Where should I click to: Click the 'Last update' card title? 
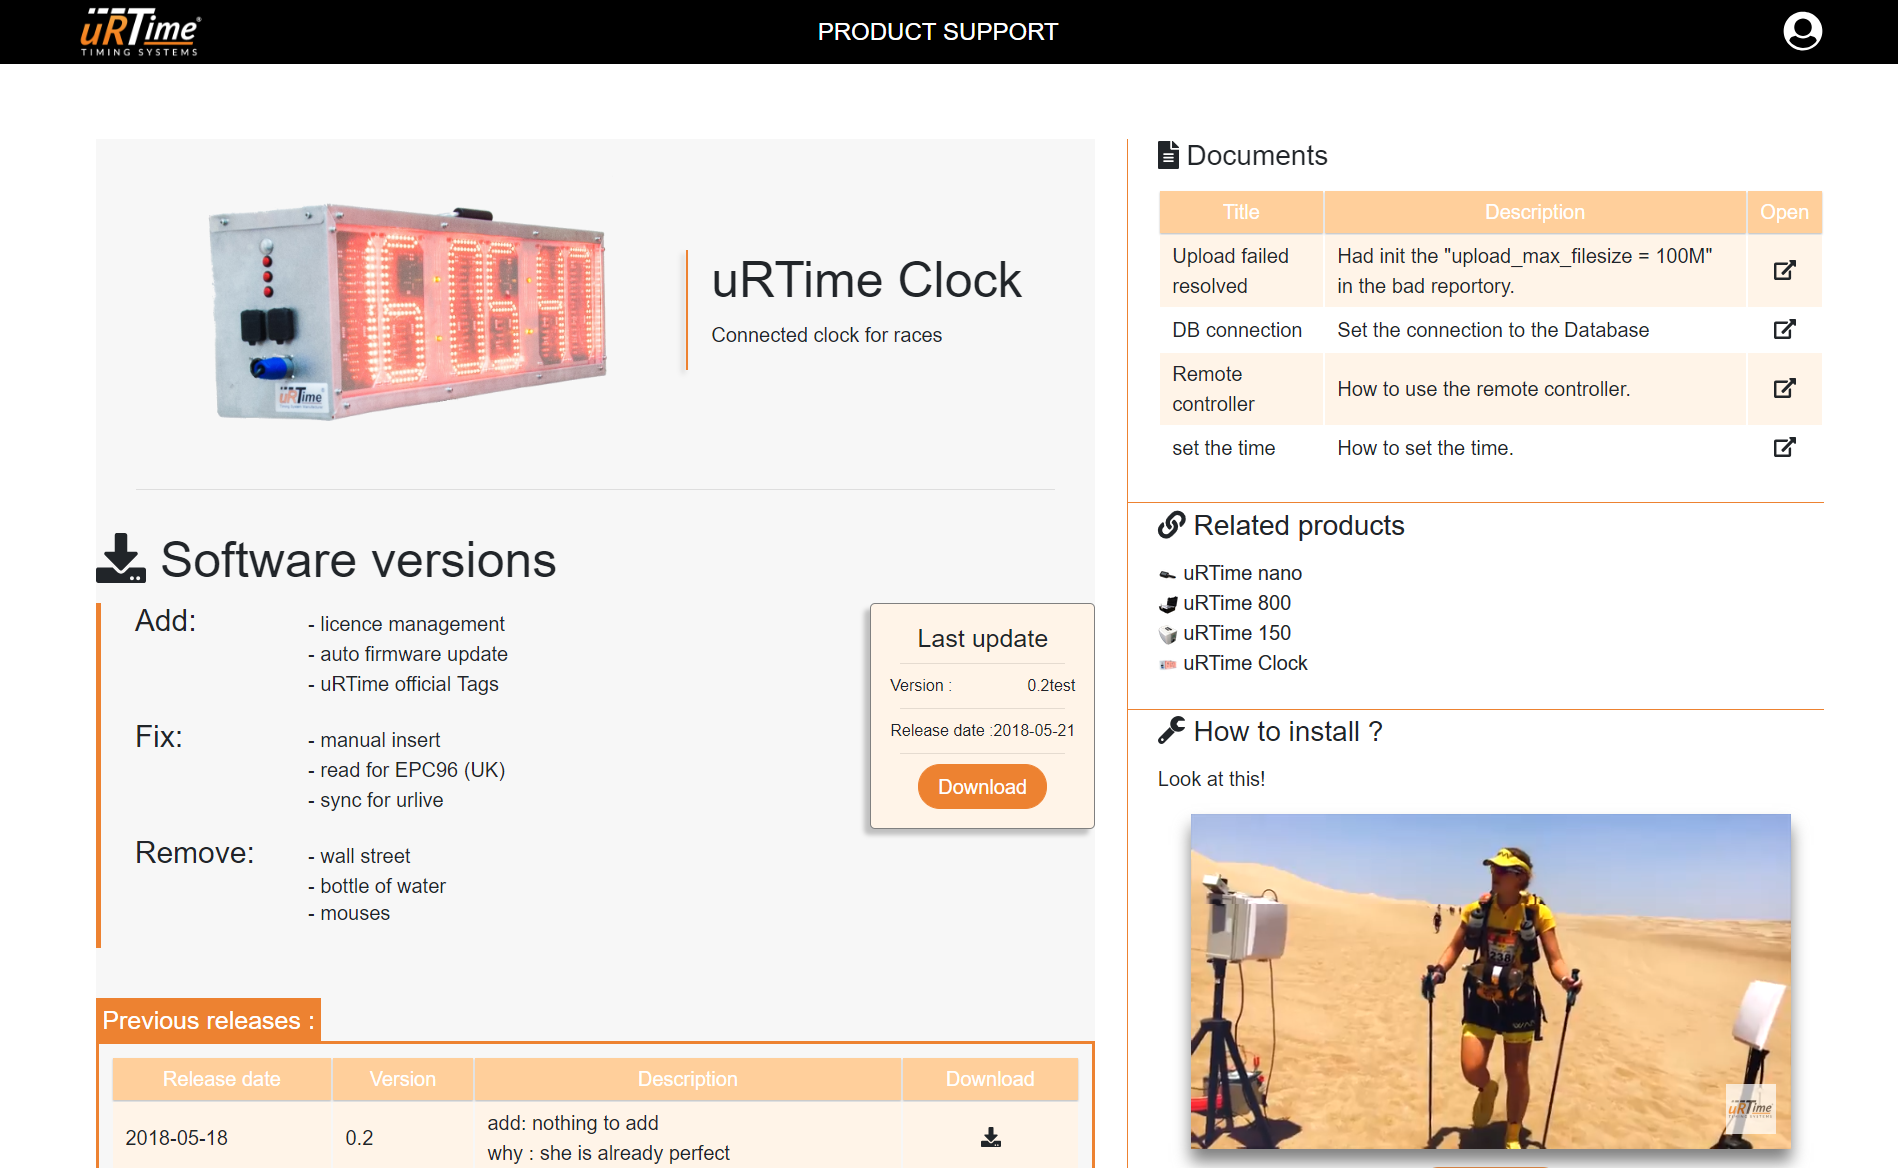(x=982, y=638)
